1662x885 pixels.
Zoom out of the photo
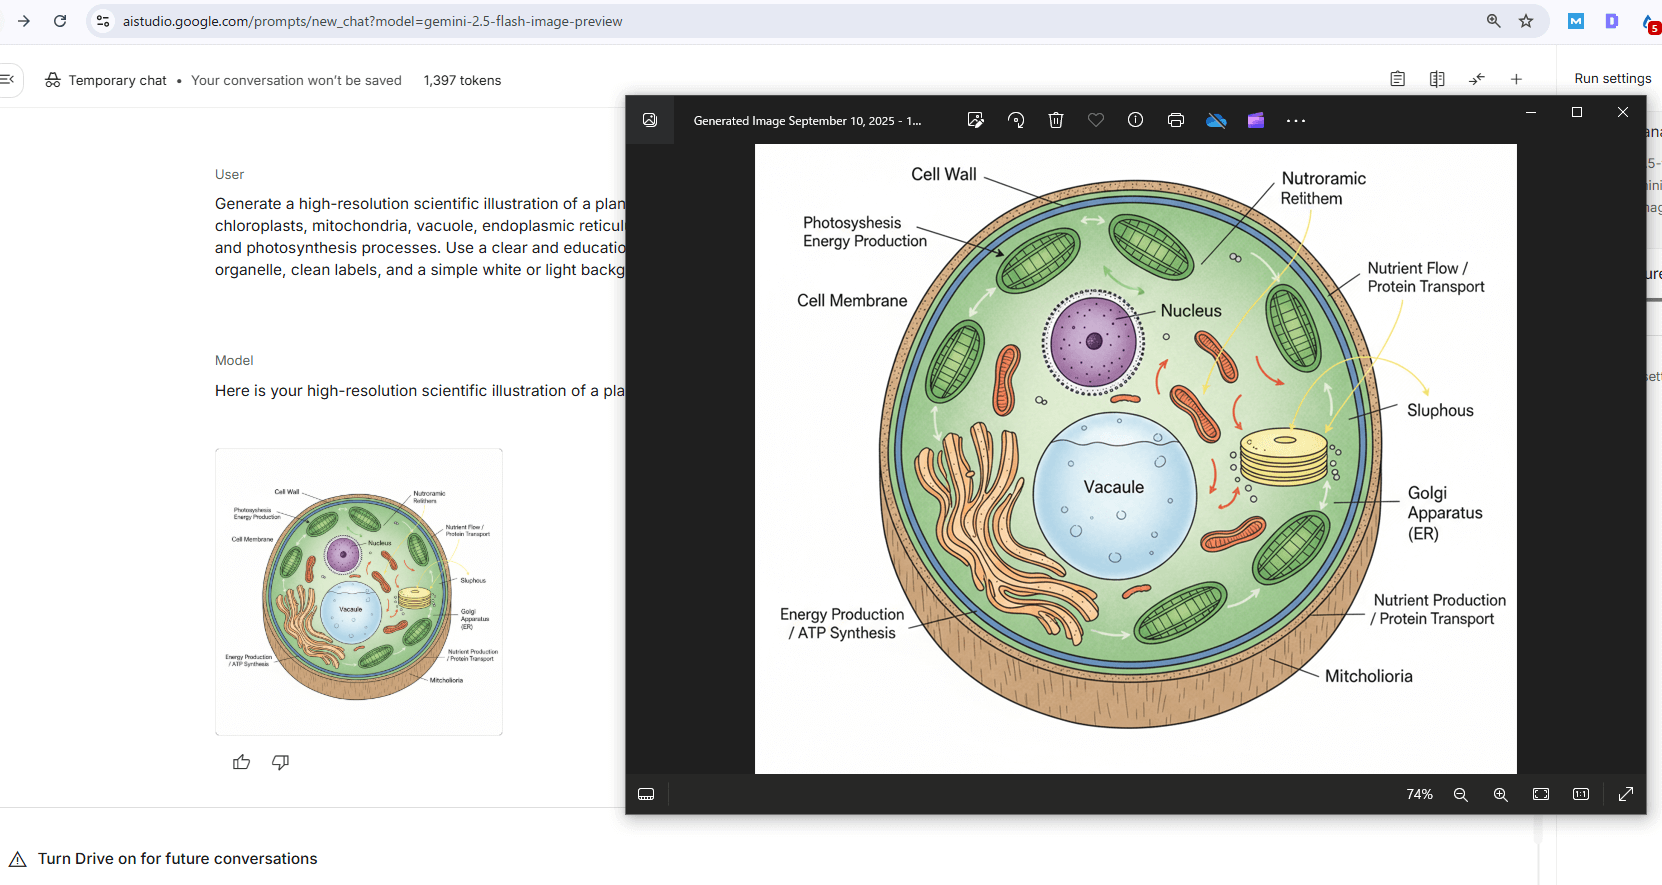(1460, 794)
